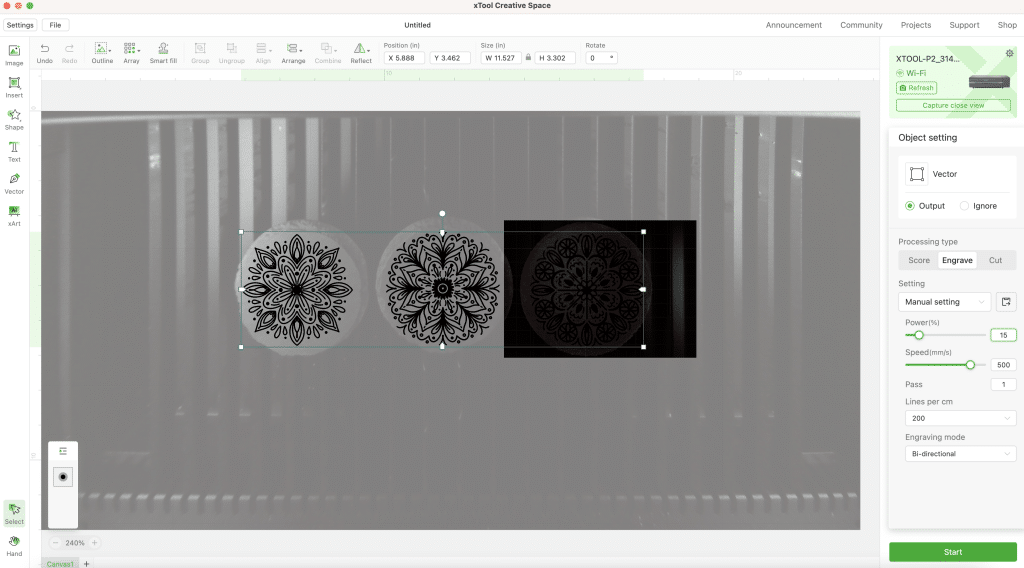1024x568 pixels.
Task: Click the Smart fill icon
Action: 163,54
